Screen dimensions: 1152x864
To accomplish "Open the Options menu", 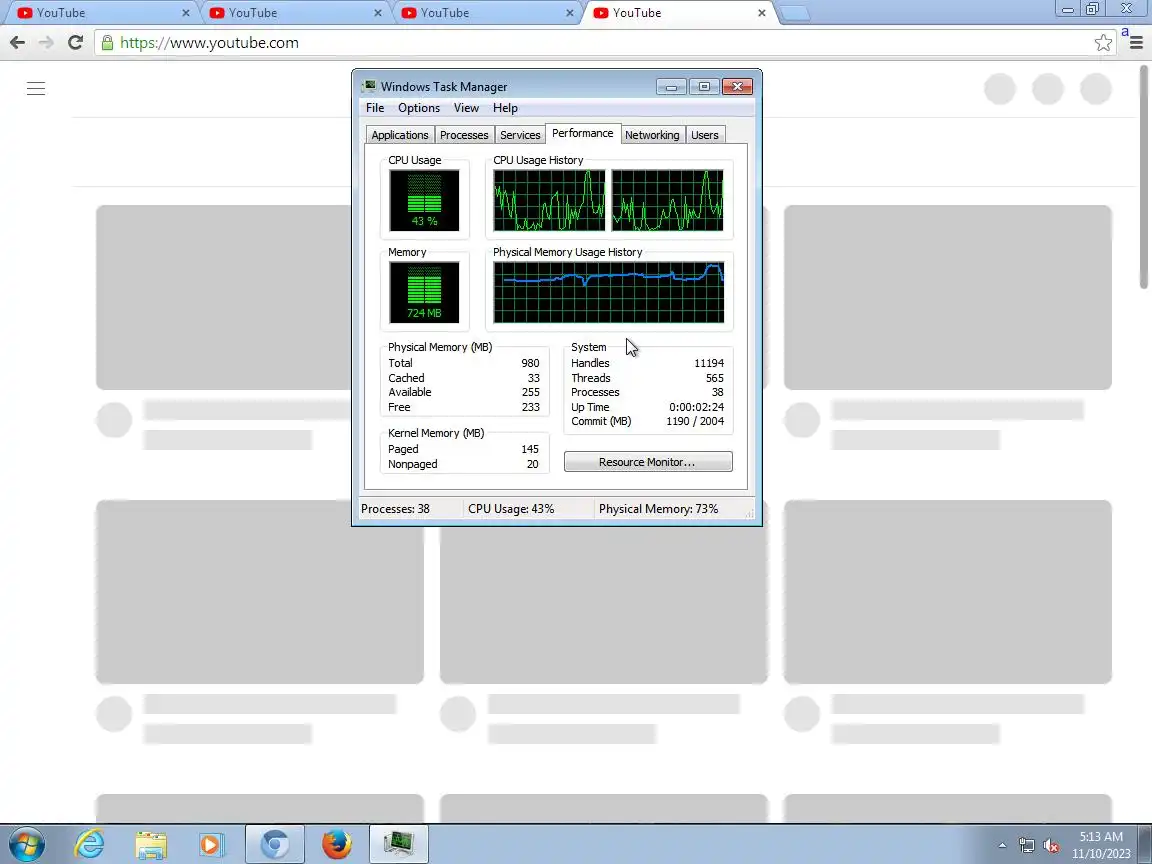I will click(x=419, y=108).
